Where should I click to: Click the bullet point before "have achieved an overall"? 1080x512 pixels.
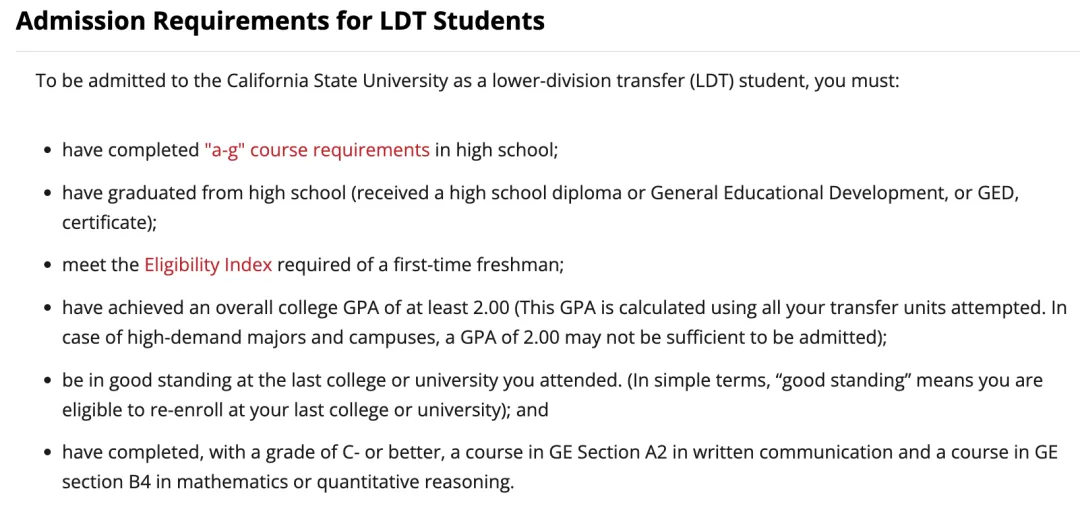pos(47,309)
